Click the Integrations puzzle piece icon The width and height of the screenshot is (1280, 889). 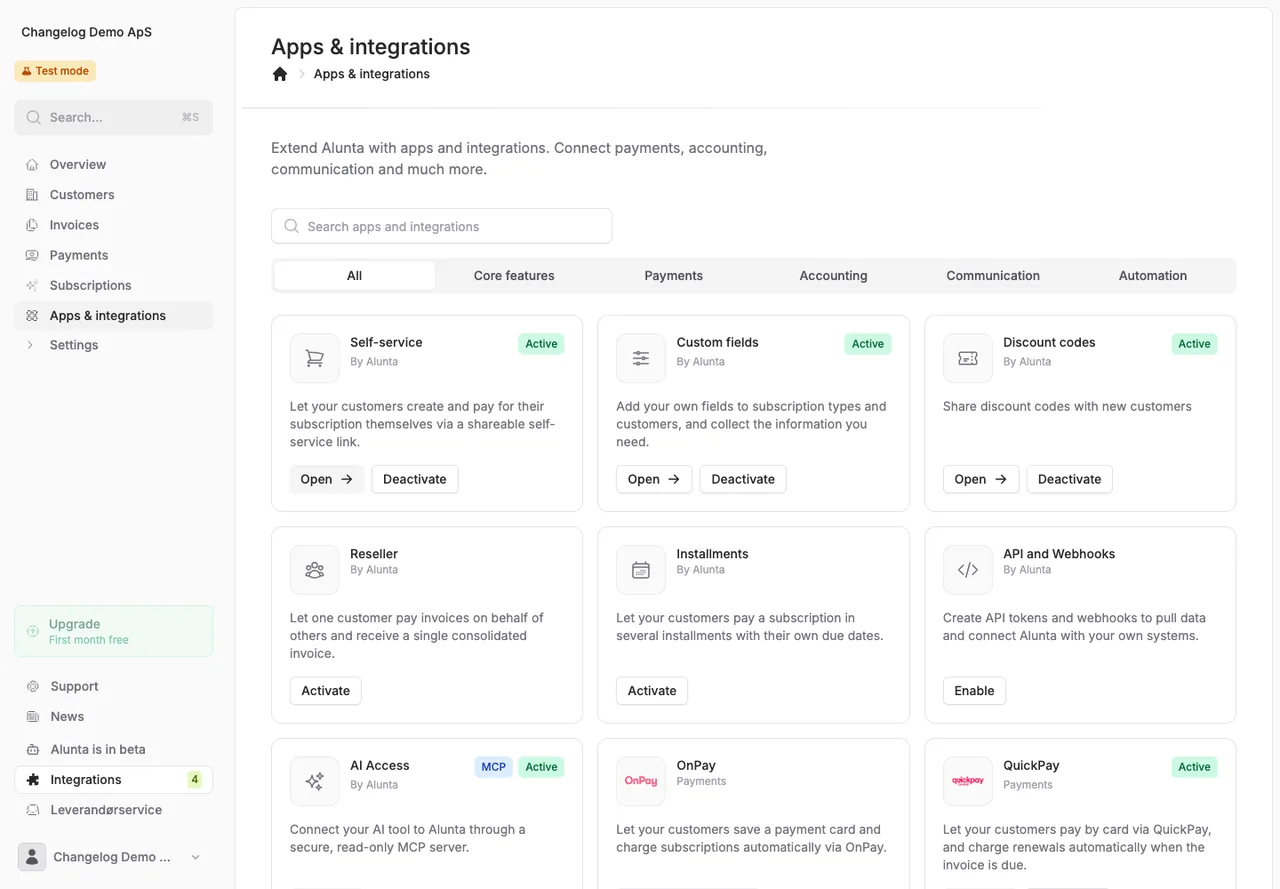pyautogui.click(x=33, y=780)
